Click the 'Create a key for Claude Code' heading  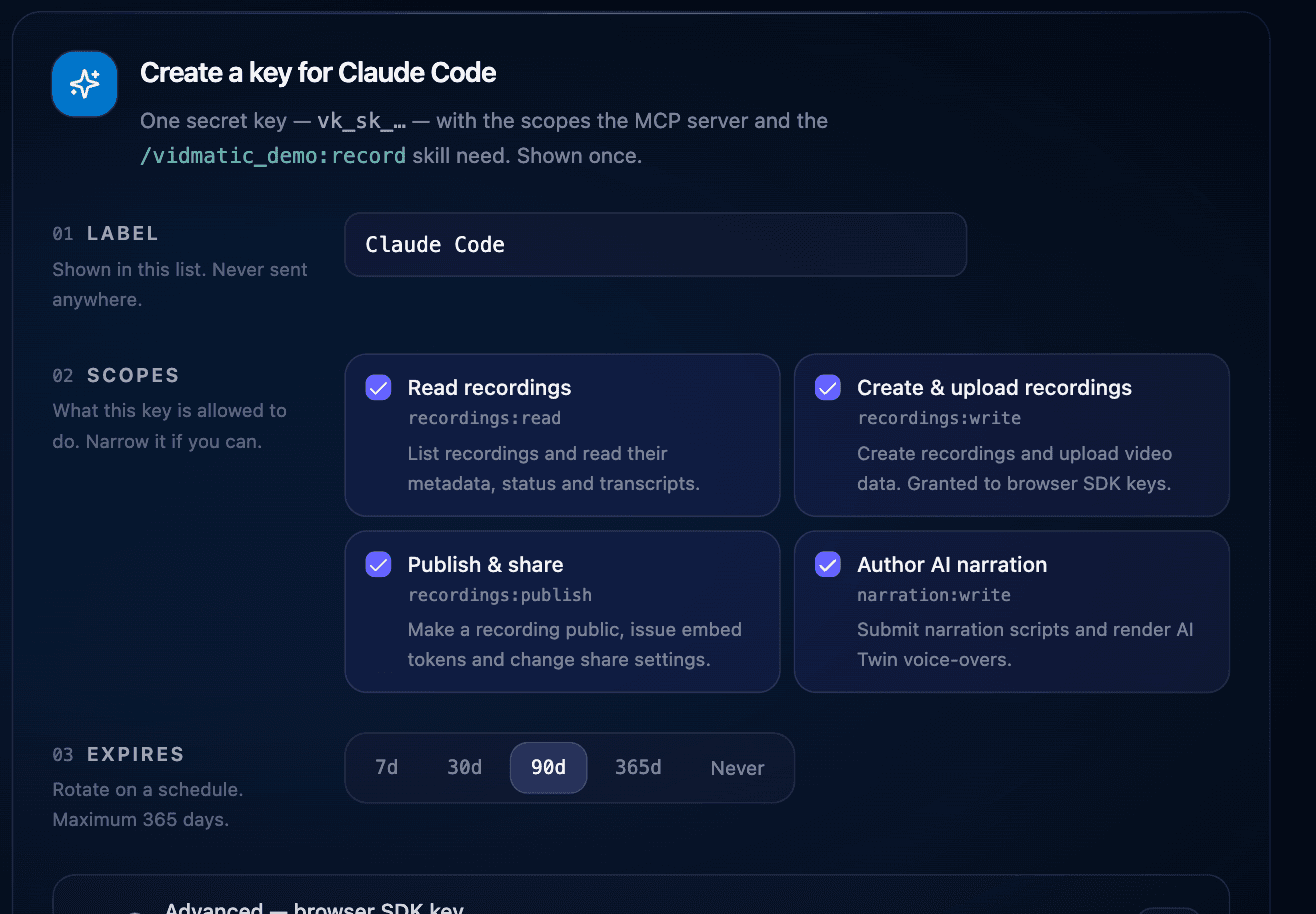(318, 73)
